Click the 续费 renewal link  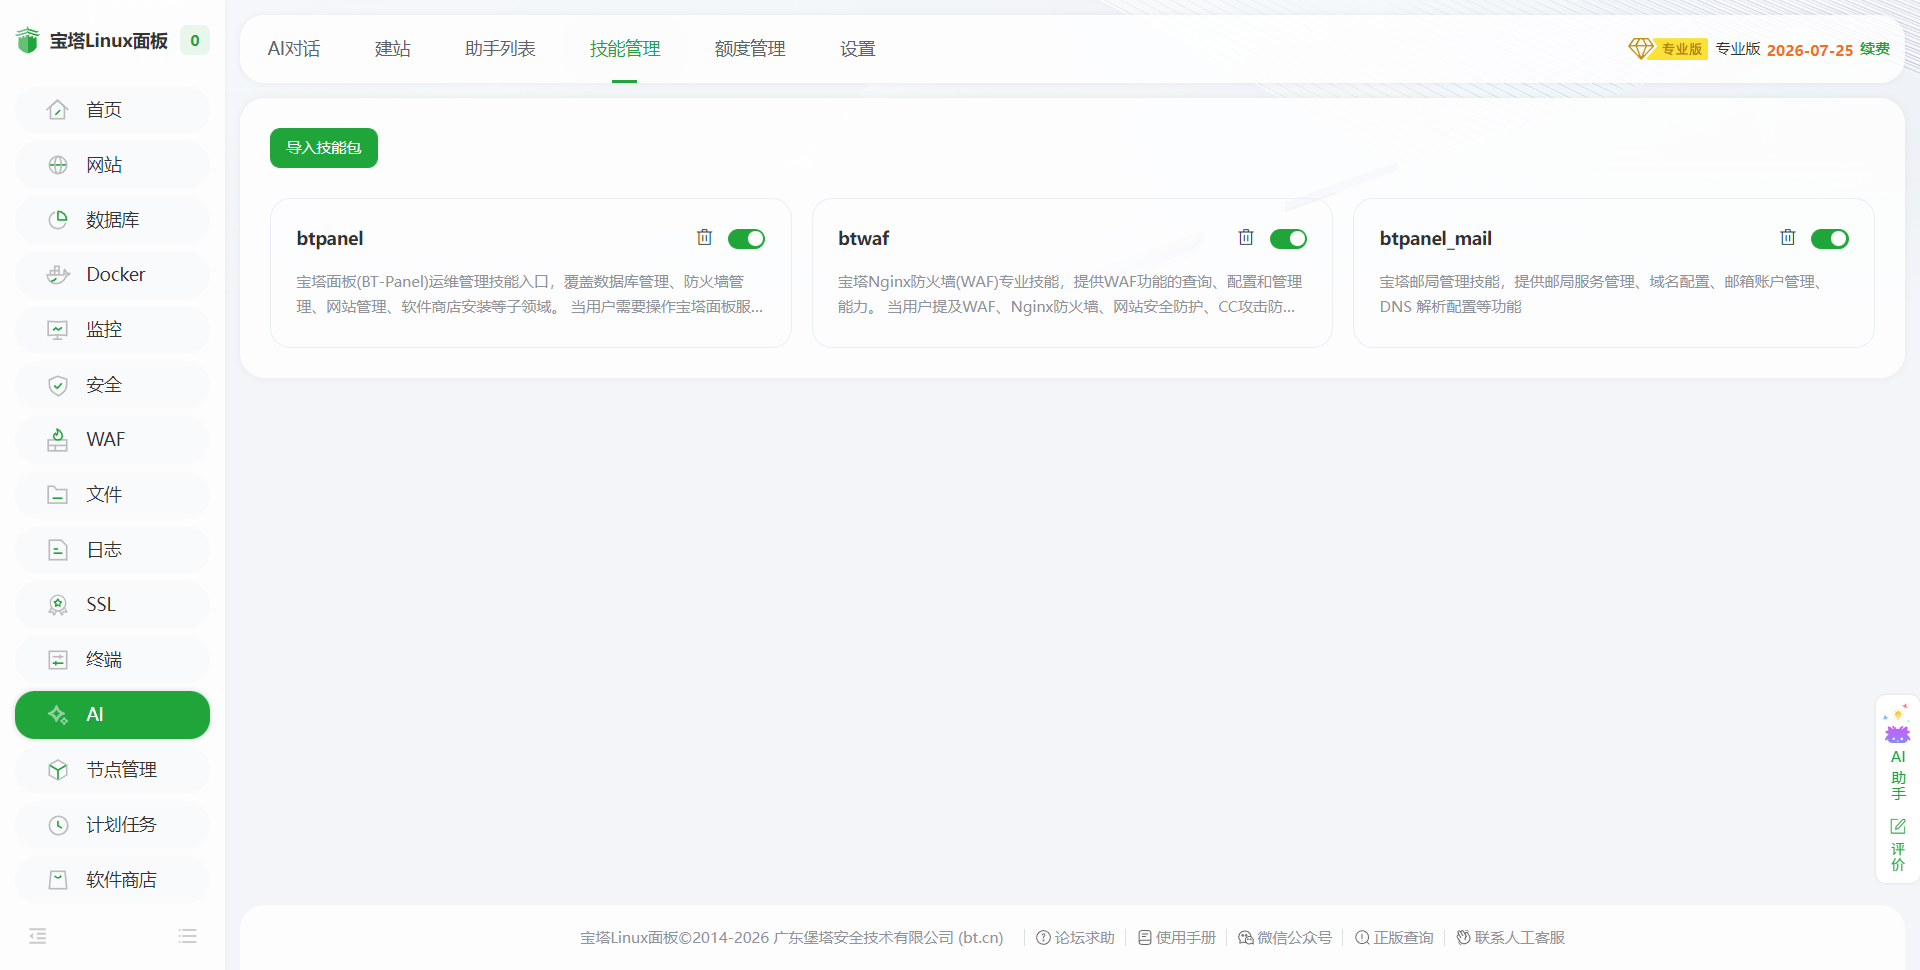(x=1875, y=49)
